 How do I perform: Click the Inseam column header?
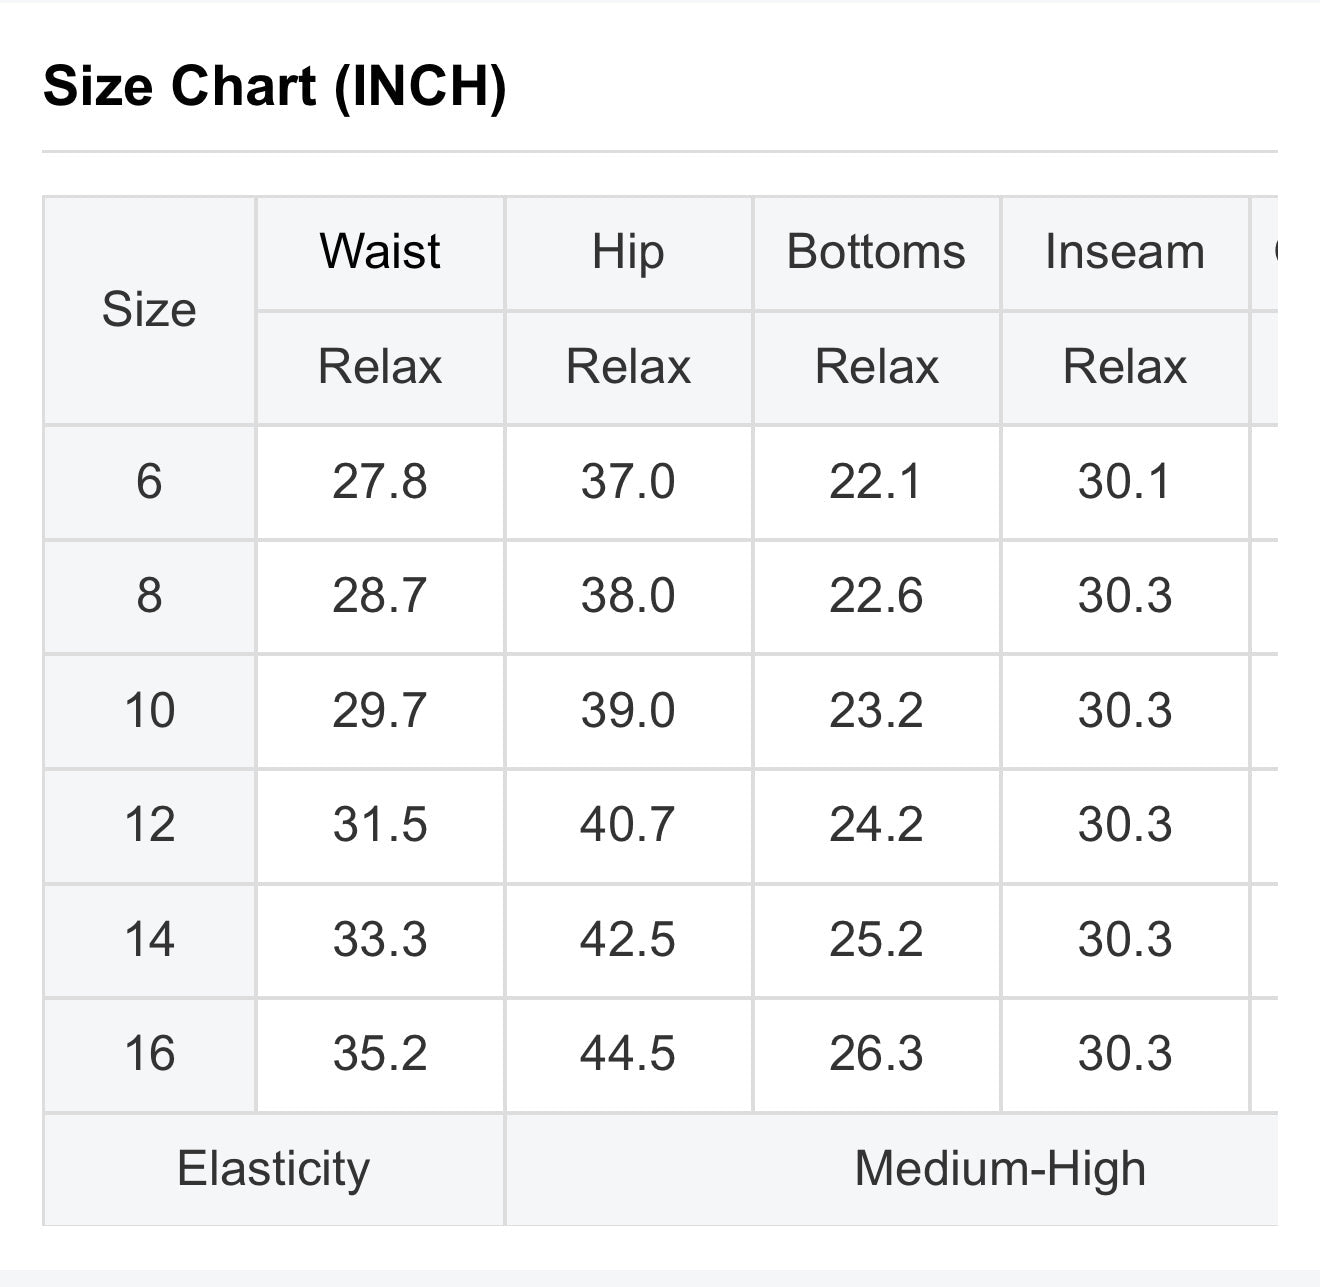pyautogui.click(x=1125, y=251)
